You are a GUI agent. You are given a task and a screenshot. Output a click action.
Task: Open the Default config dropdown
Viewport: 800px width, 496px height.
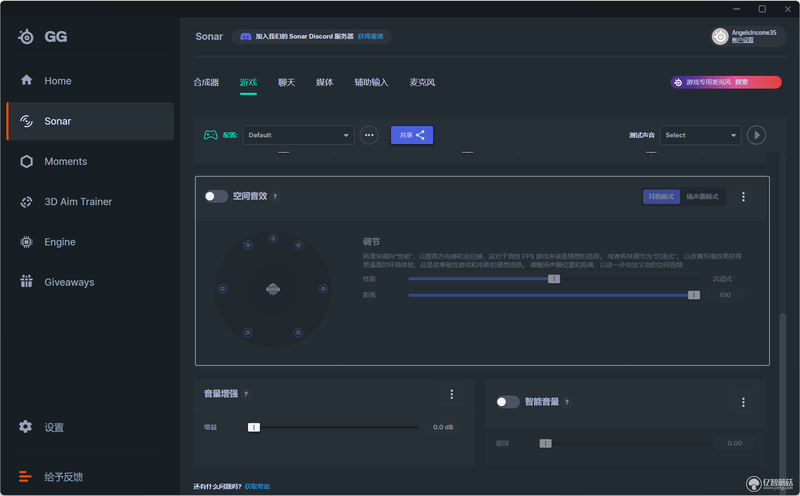click(x=298, y=135)
